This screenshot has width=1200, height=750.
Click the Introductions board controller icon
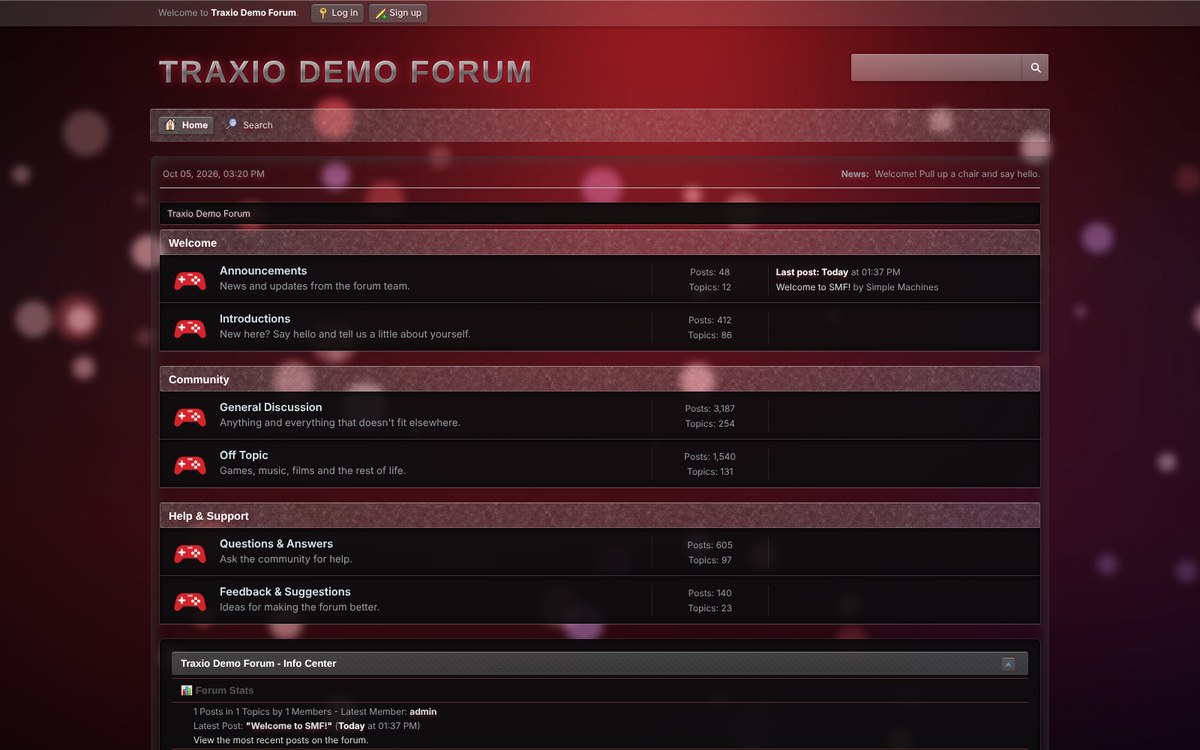click(x=190, y=328)
